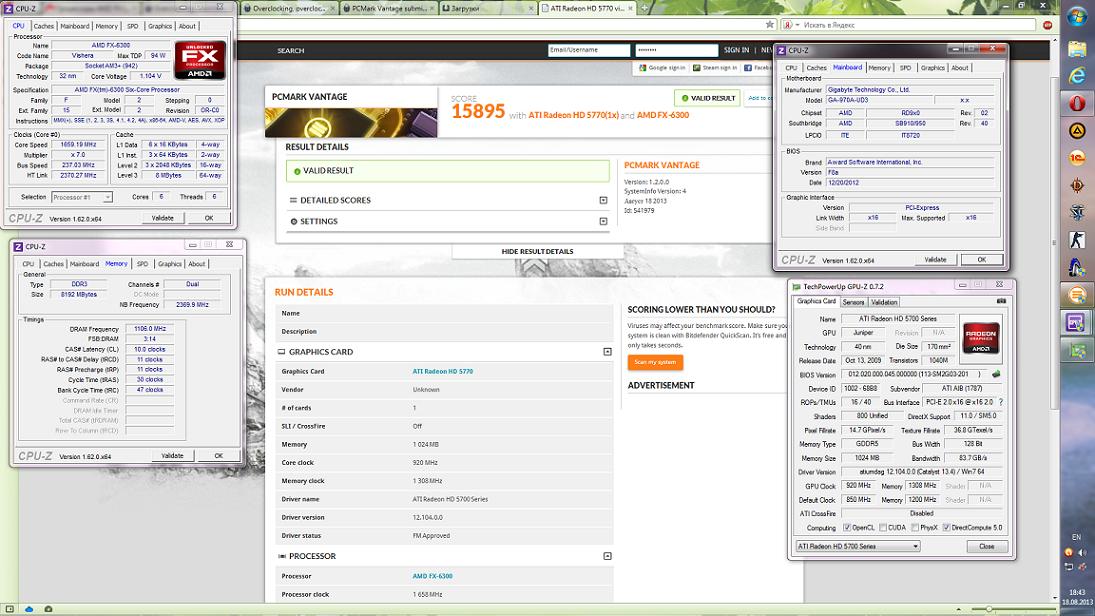Toggle the DirectCompute 5.0 checkbox
The height and width of the screenshot is (616, 1095).
(946, 528)
